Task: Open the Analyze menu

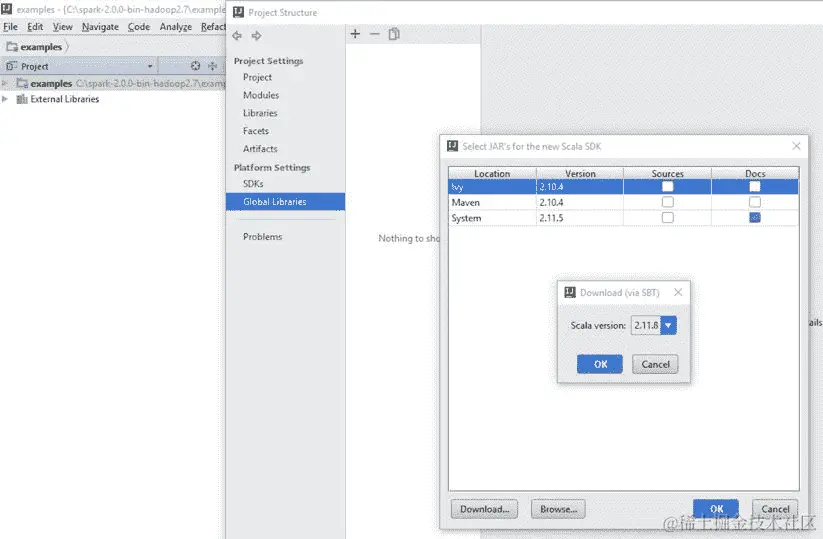Action: click(x=176, y=27)
